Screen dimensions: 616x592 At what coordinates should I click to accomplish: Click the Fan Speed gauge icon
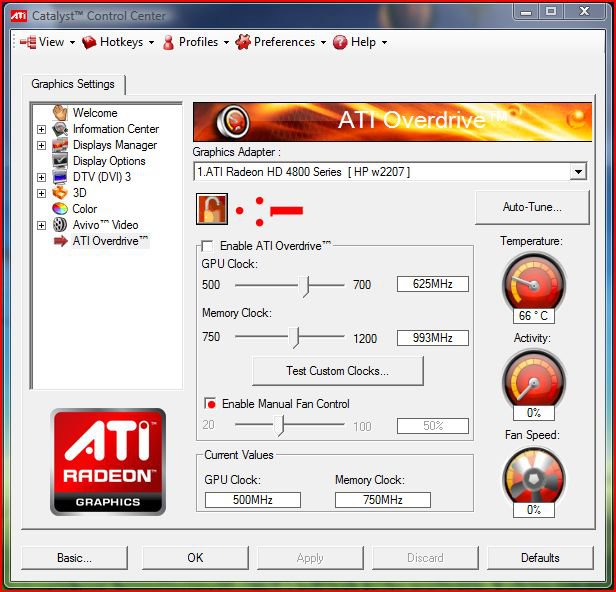534,477
